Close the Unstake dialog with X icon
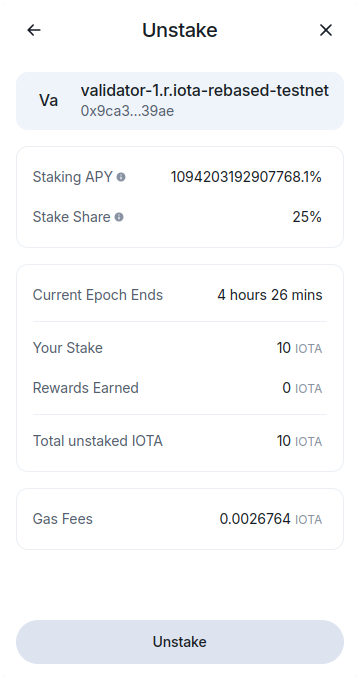The image size is (360, 680). [326, 30]
